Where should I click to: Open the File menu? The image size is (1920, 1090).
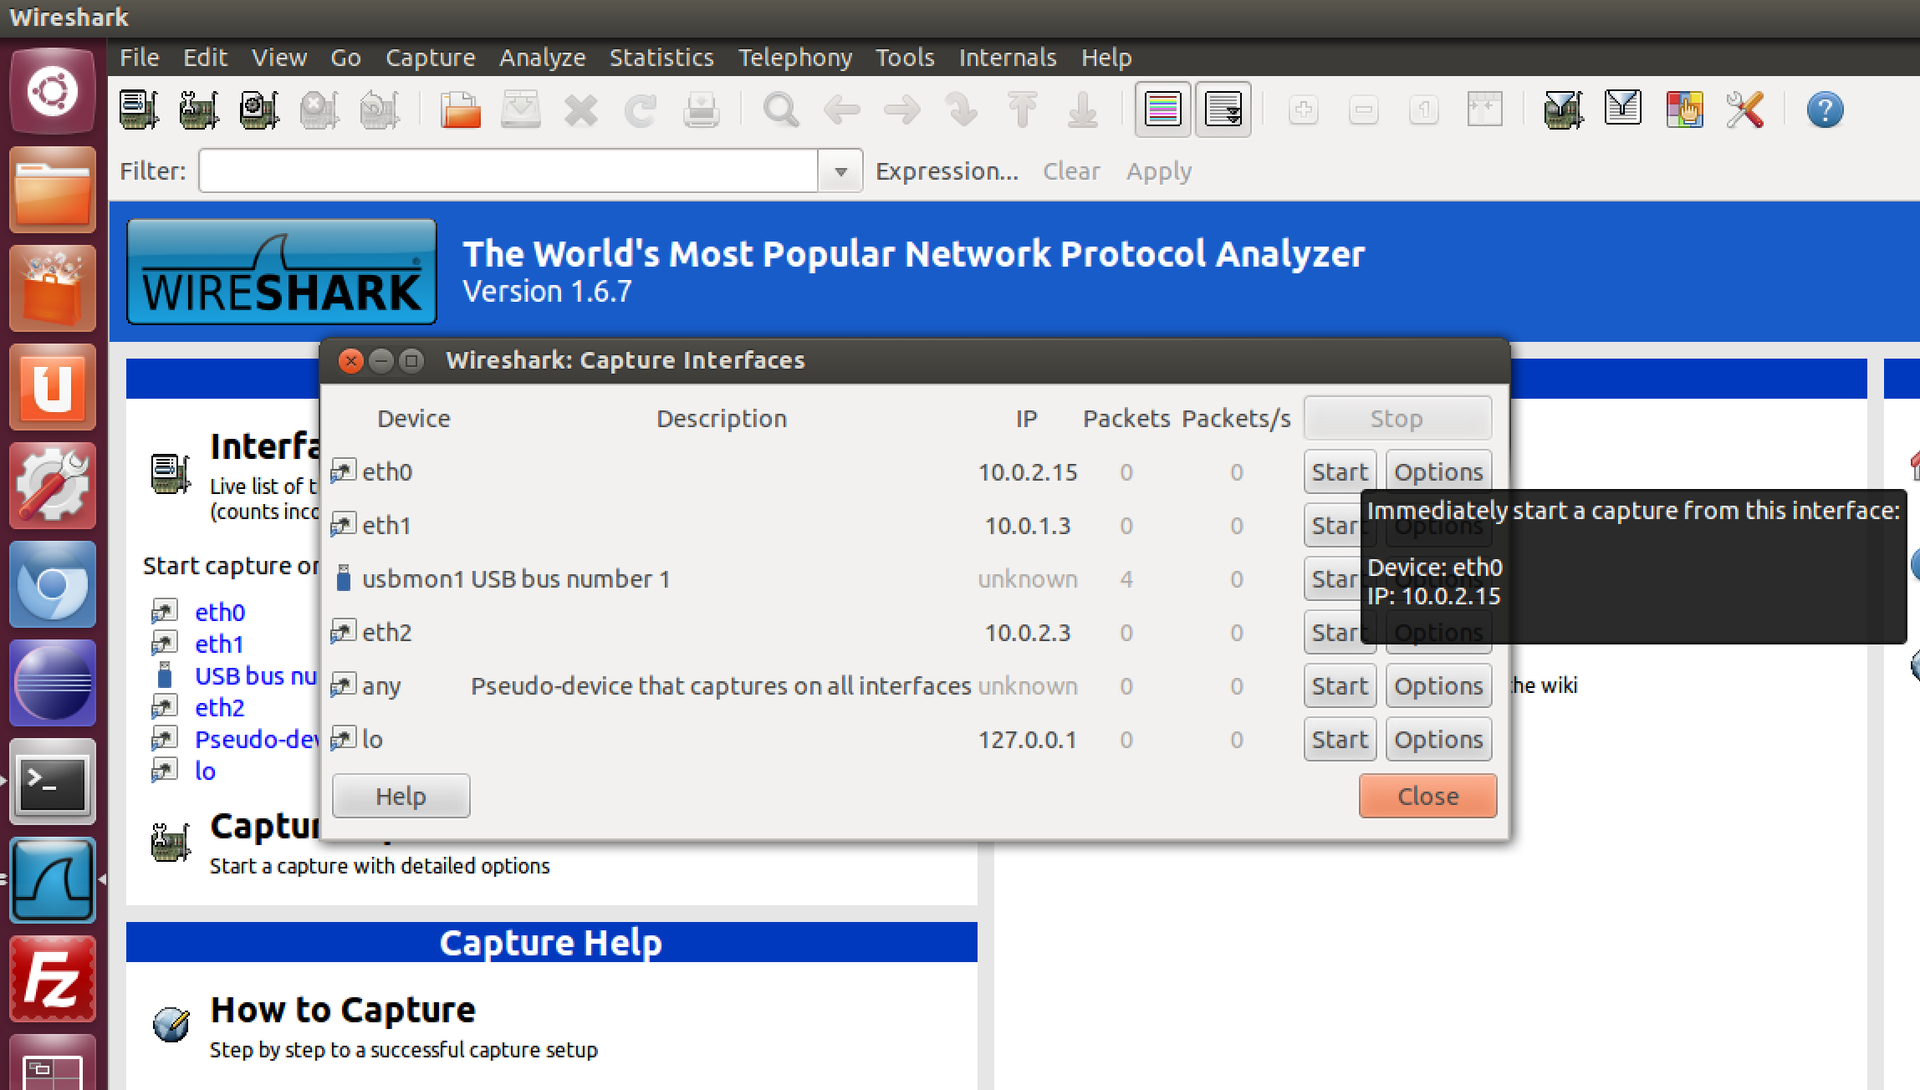pyautogui.click(x=139, y=58)
